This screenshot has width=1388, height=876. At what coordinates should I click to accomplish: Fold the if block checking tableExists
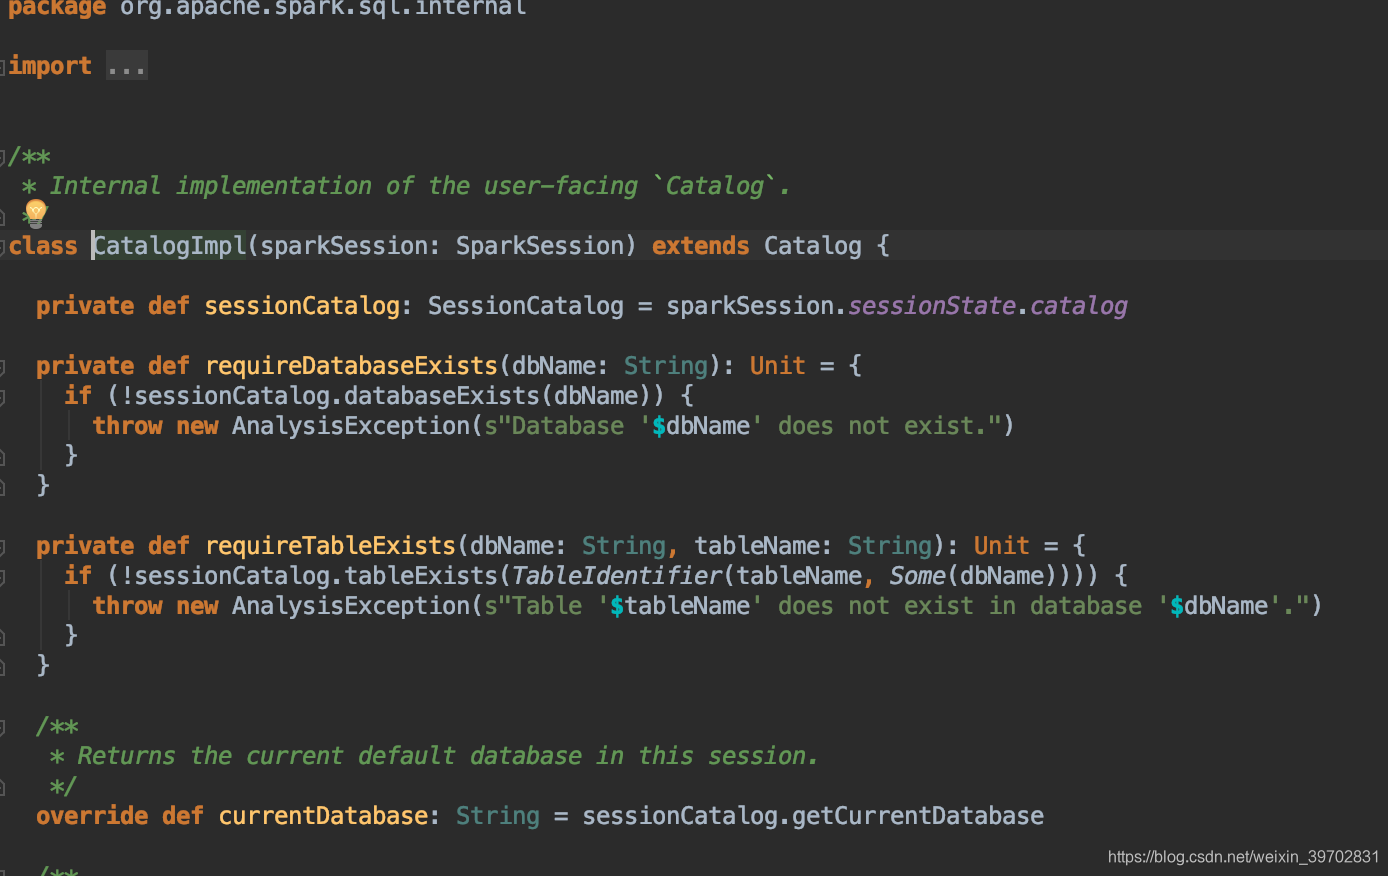[3, 576]
